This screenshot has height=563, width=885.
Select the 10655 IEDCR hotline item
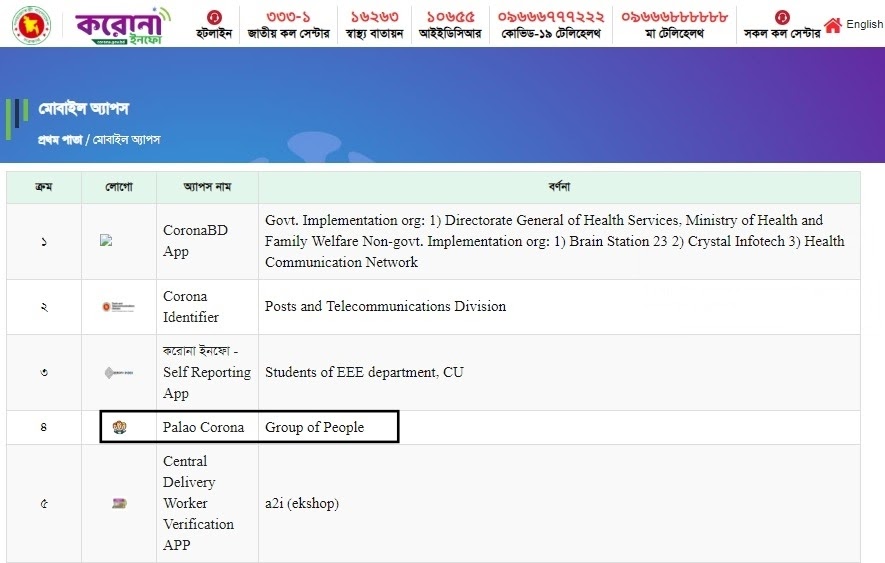450,25
